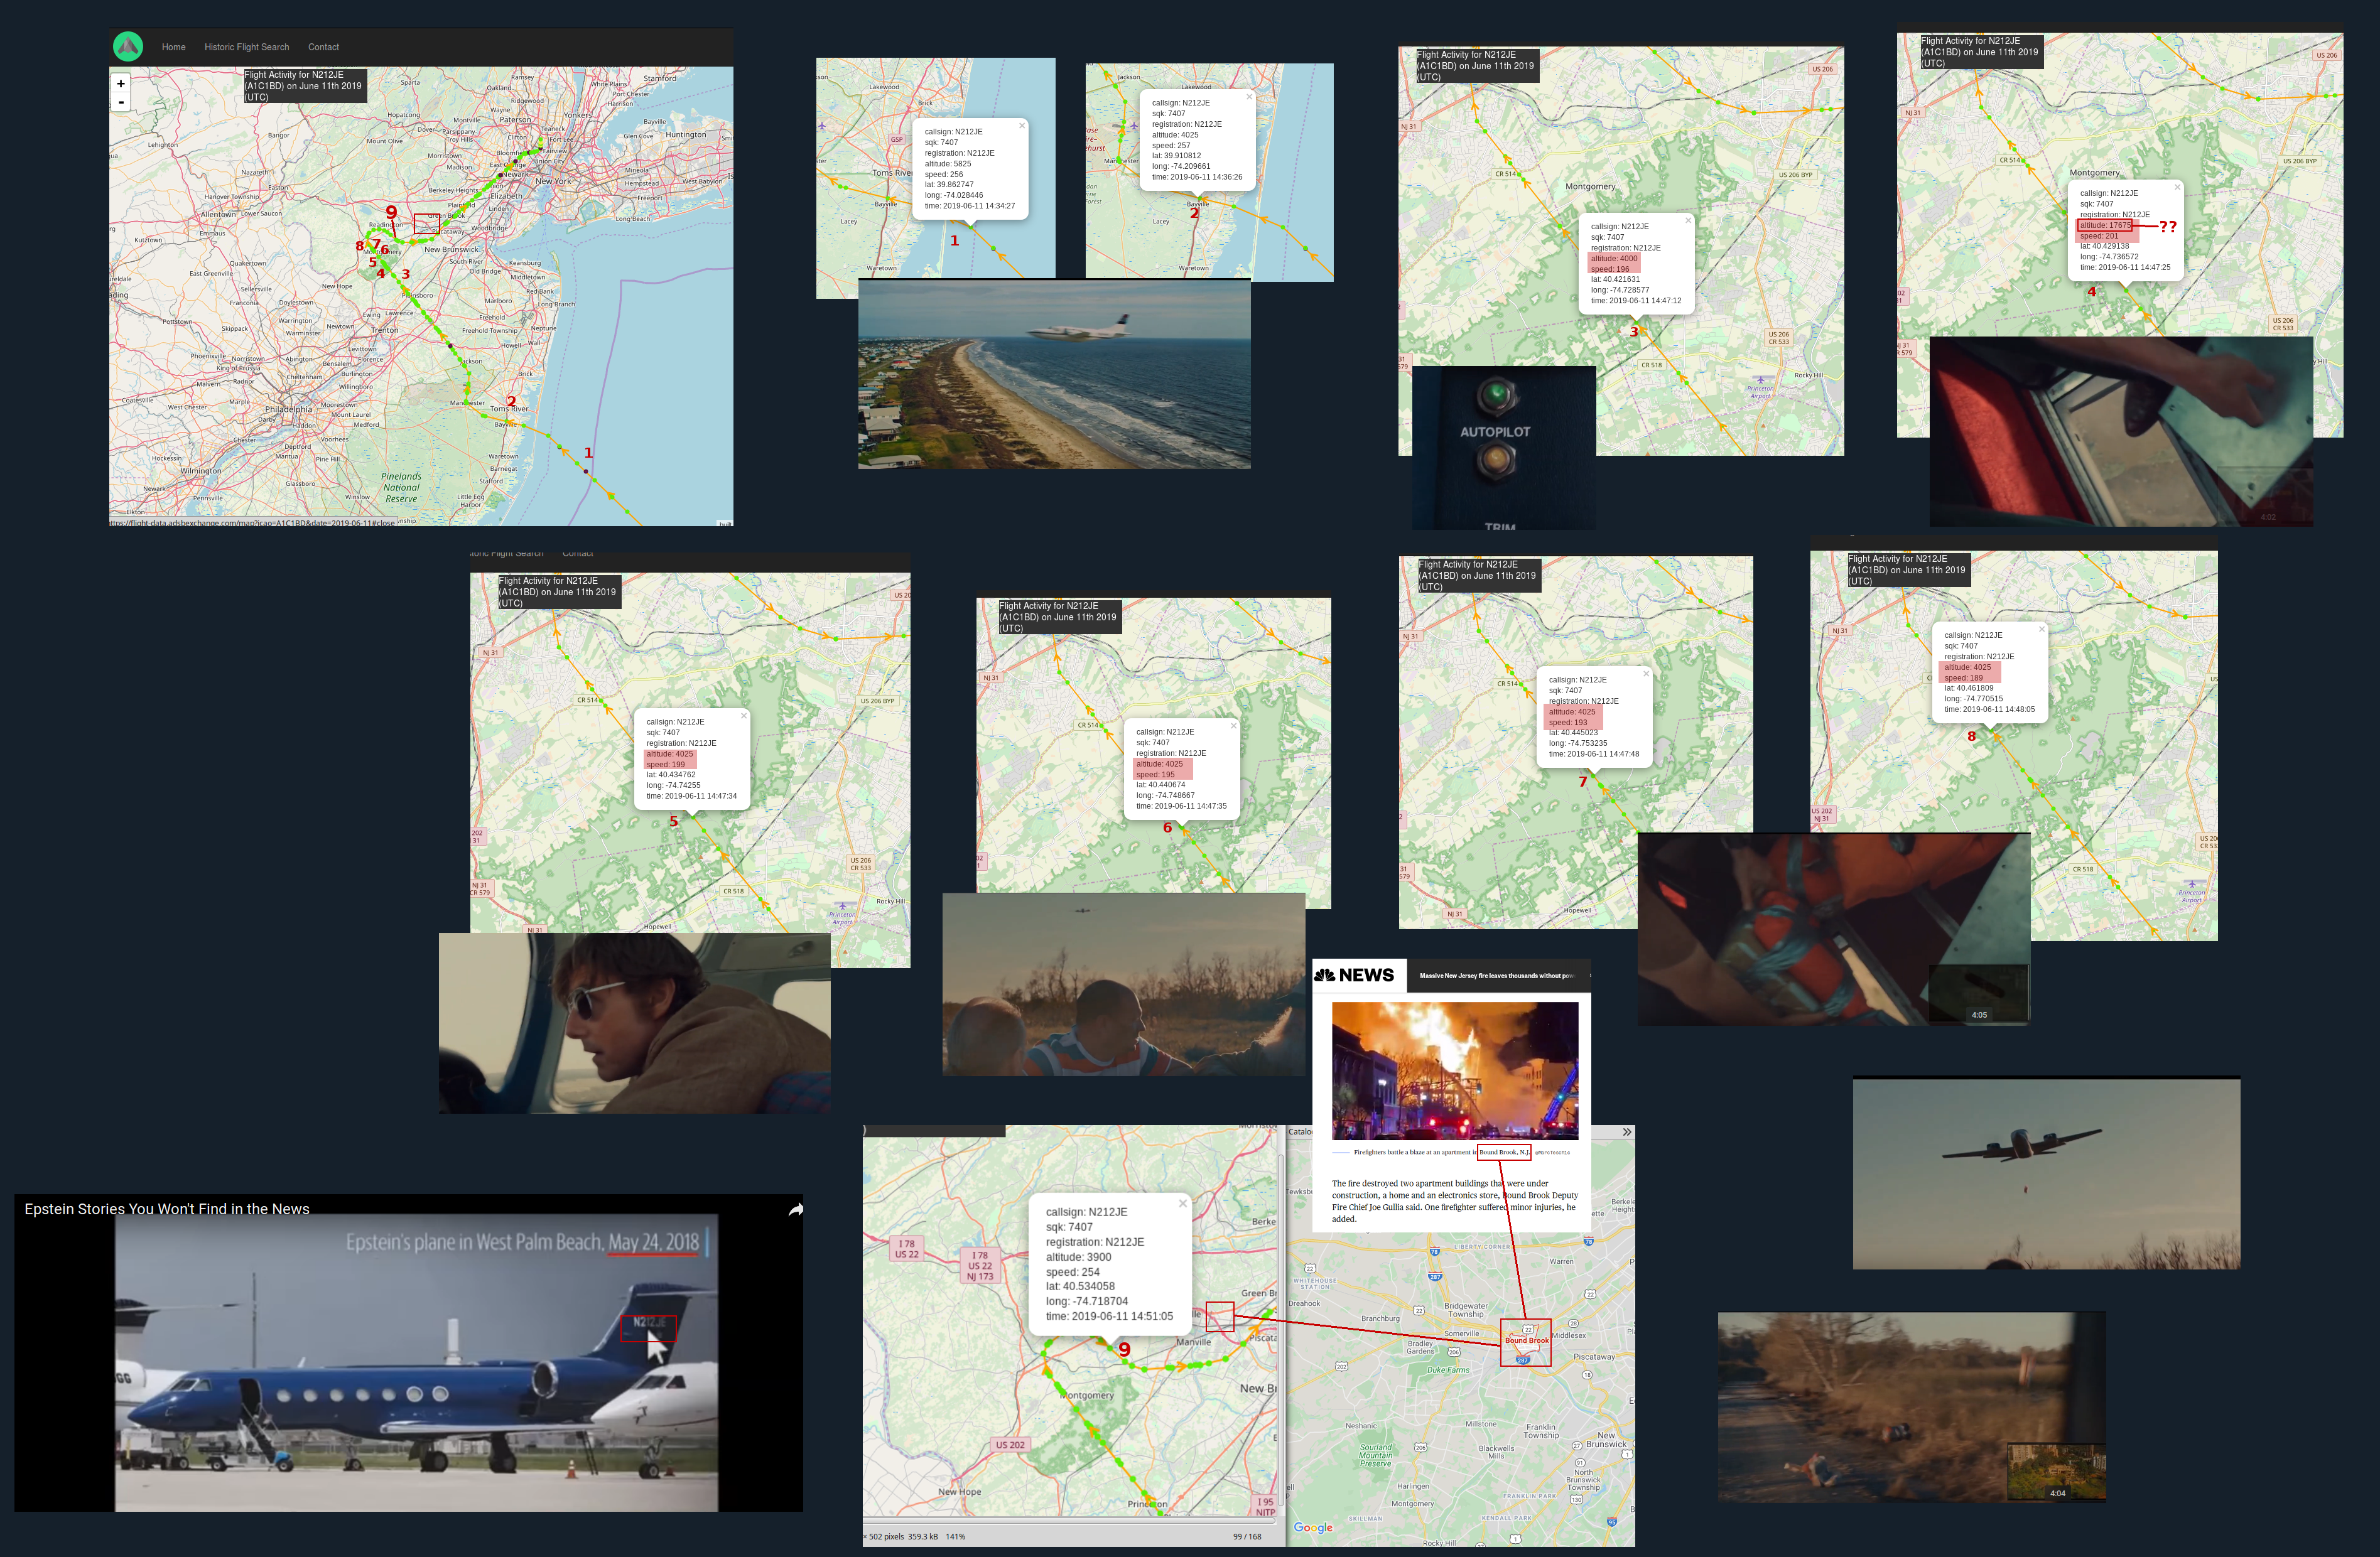Zoom in with the map plus button

pos(121,84)
